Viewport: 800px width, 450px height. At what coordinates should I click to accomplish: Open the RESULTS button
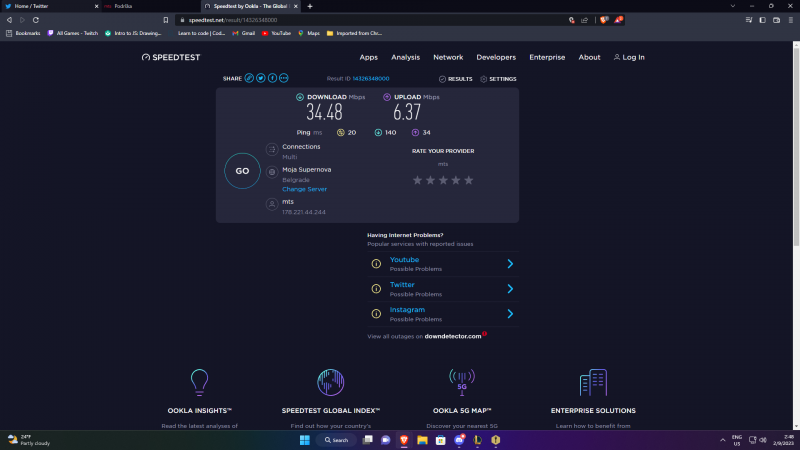coord(456,79)
